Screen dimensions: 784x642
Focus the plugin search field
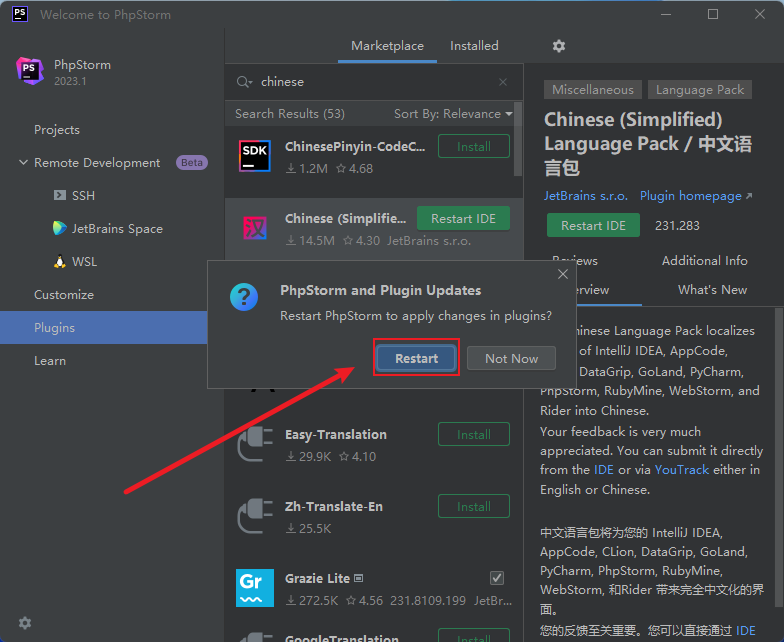click(x=374, y=82)
